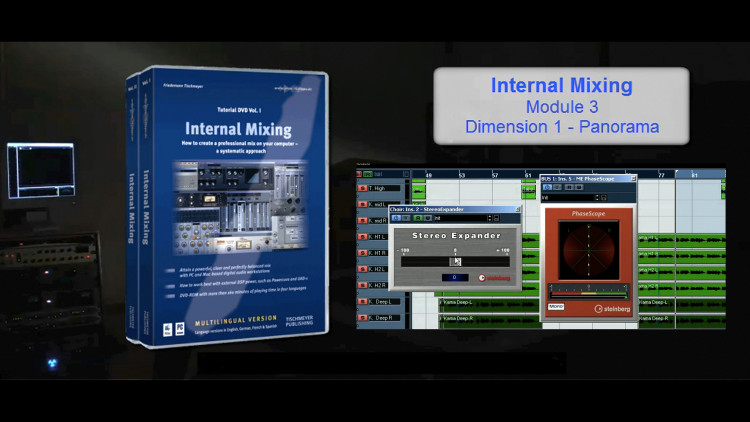
Task: Click the StereoExpander window title bar
Action: click(x=454, y=210)
